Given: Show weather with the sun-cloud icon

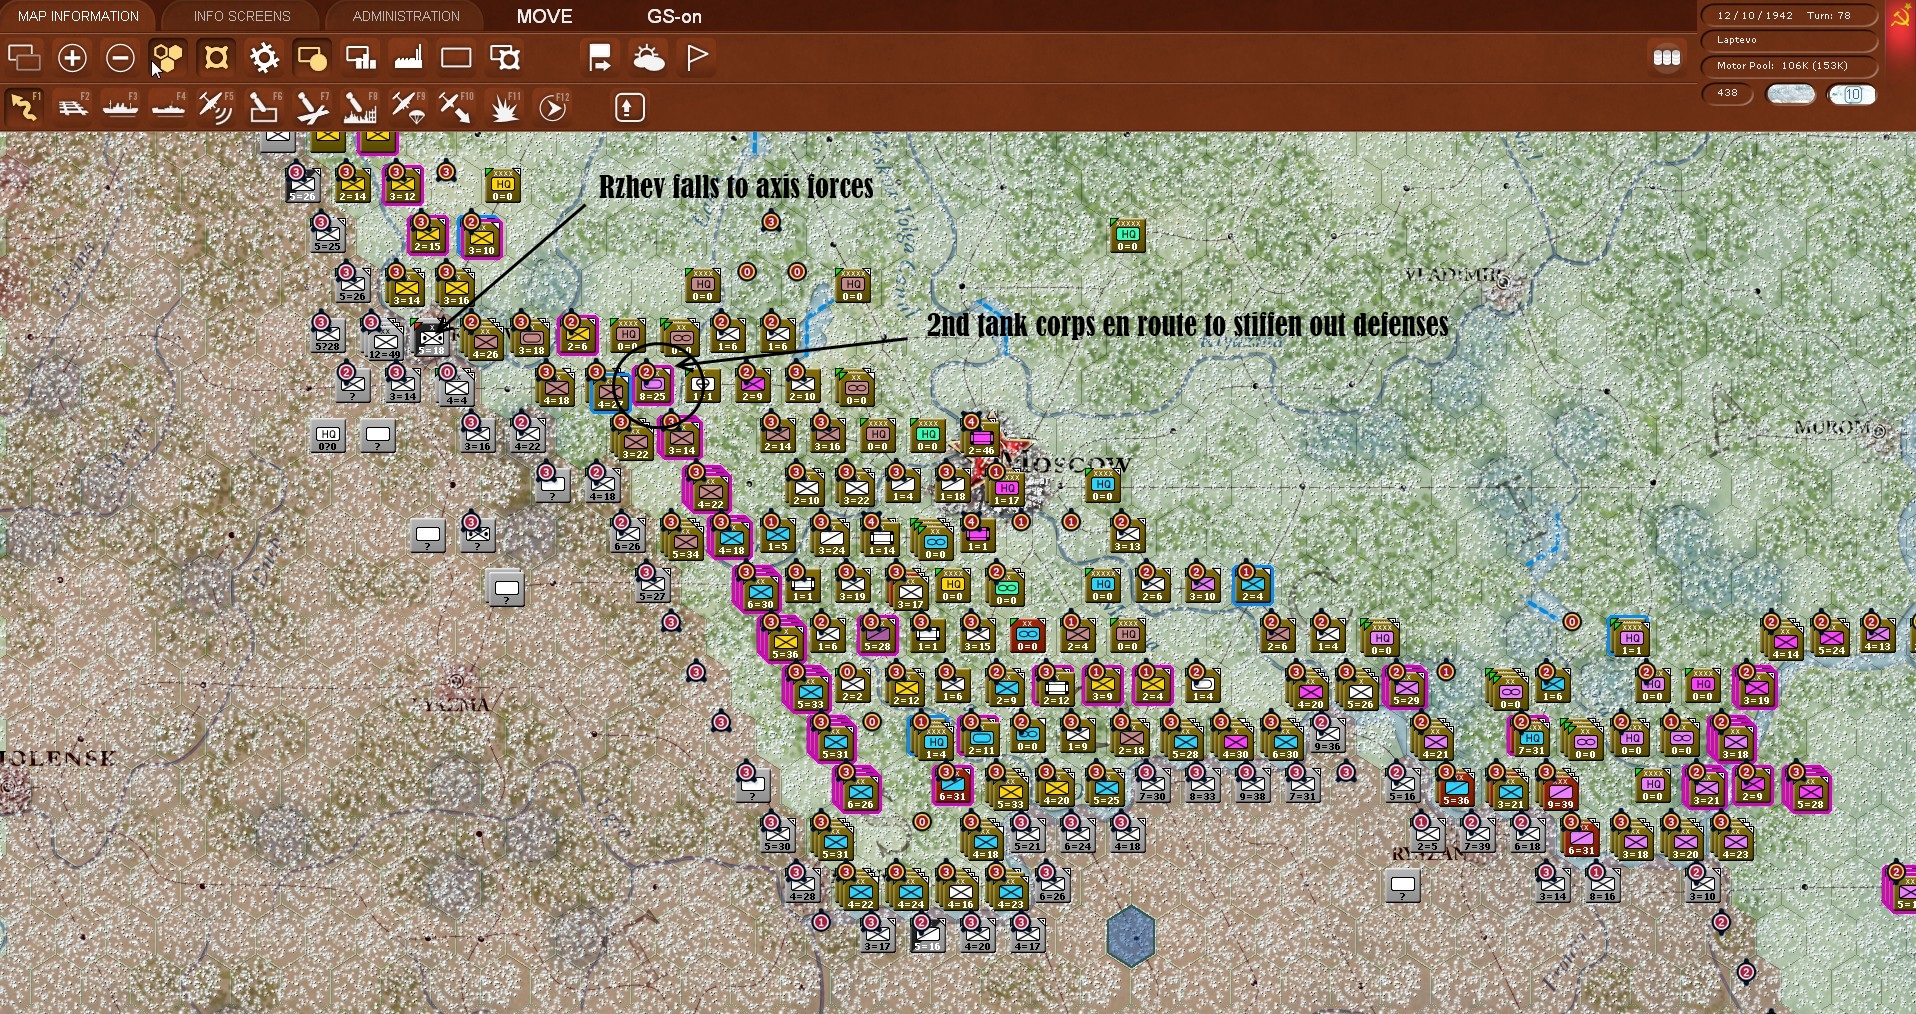Looking at the screenshot, I should (x=649, y=58).
